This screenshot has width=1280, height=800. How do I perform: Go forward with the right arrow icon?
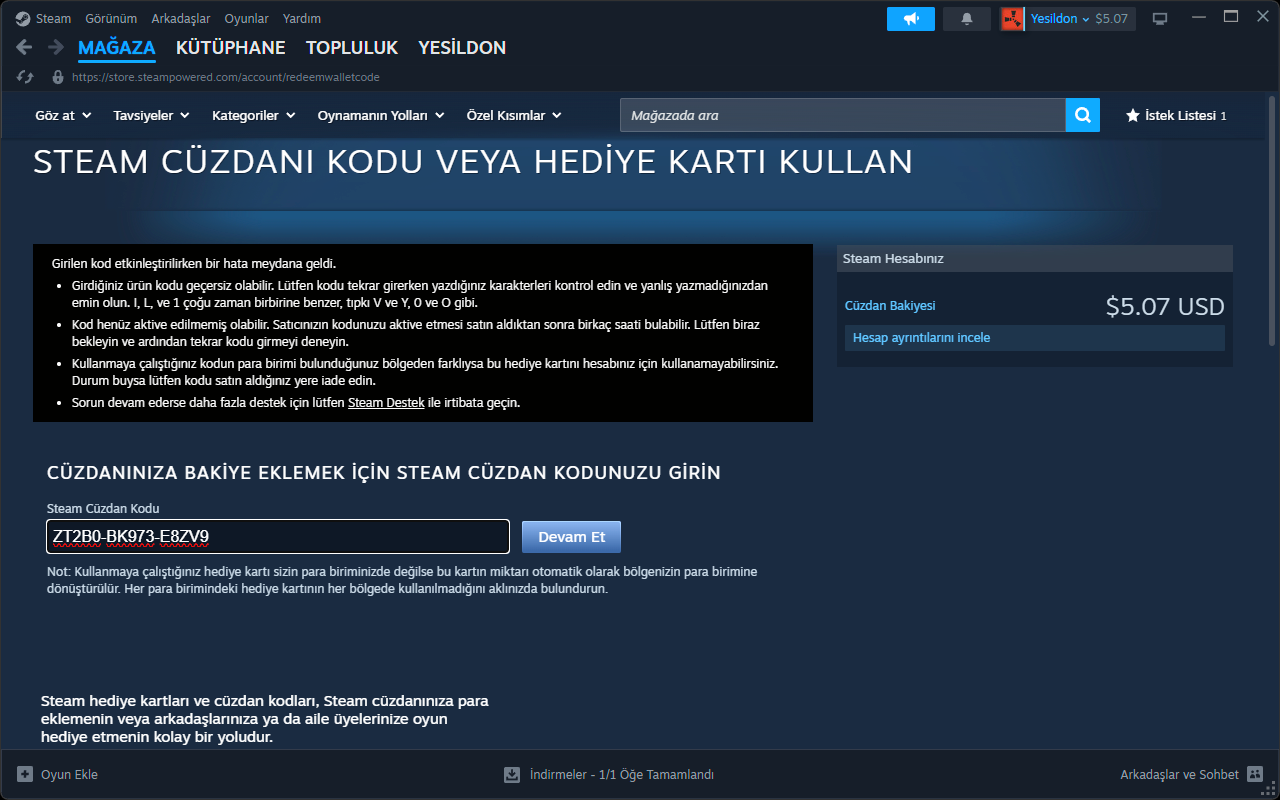(55, 47)
